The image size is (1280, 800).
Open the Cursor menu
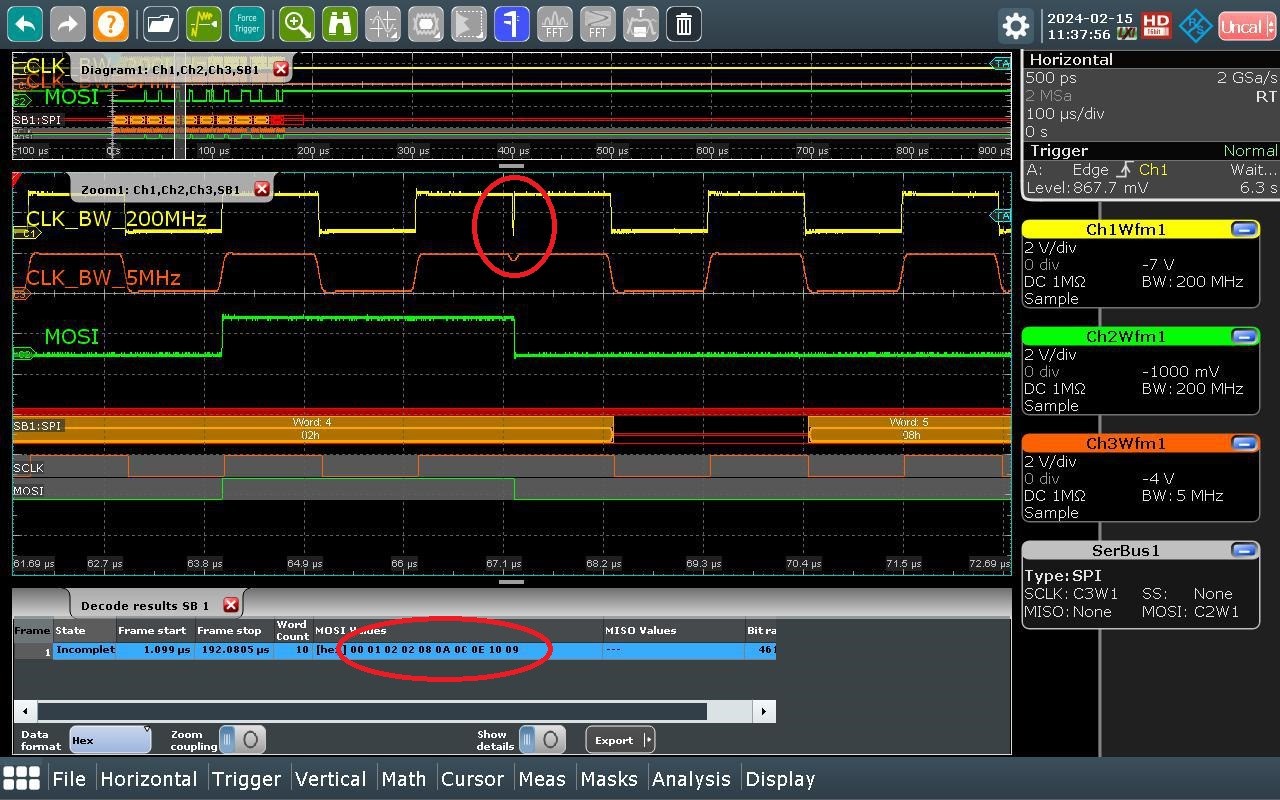[x=472, y=779]
